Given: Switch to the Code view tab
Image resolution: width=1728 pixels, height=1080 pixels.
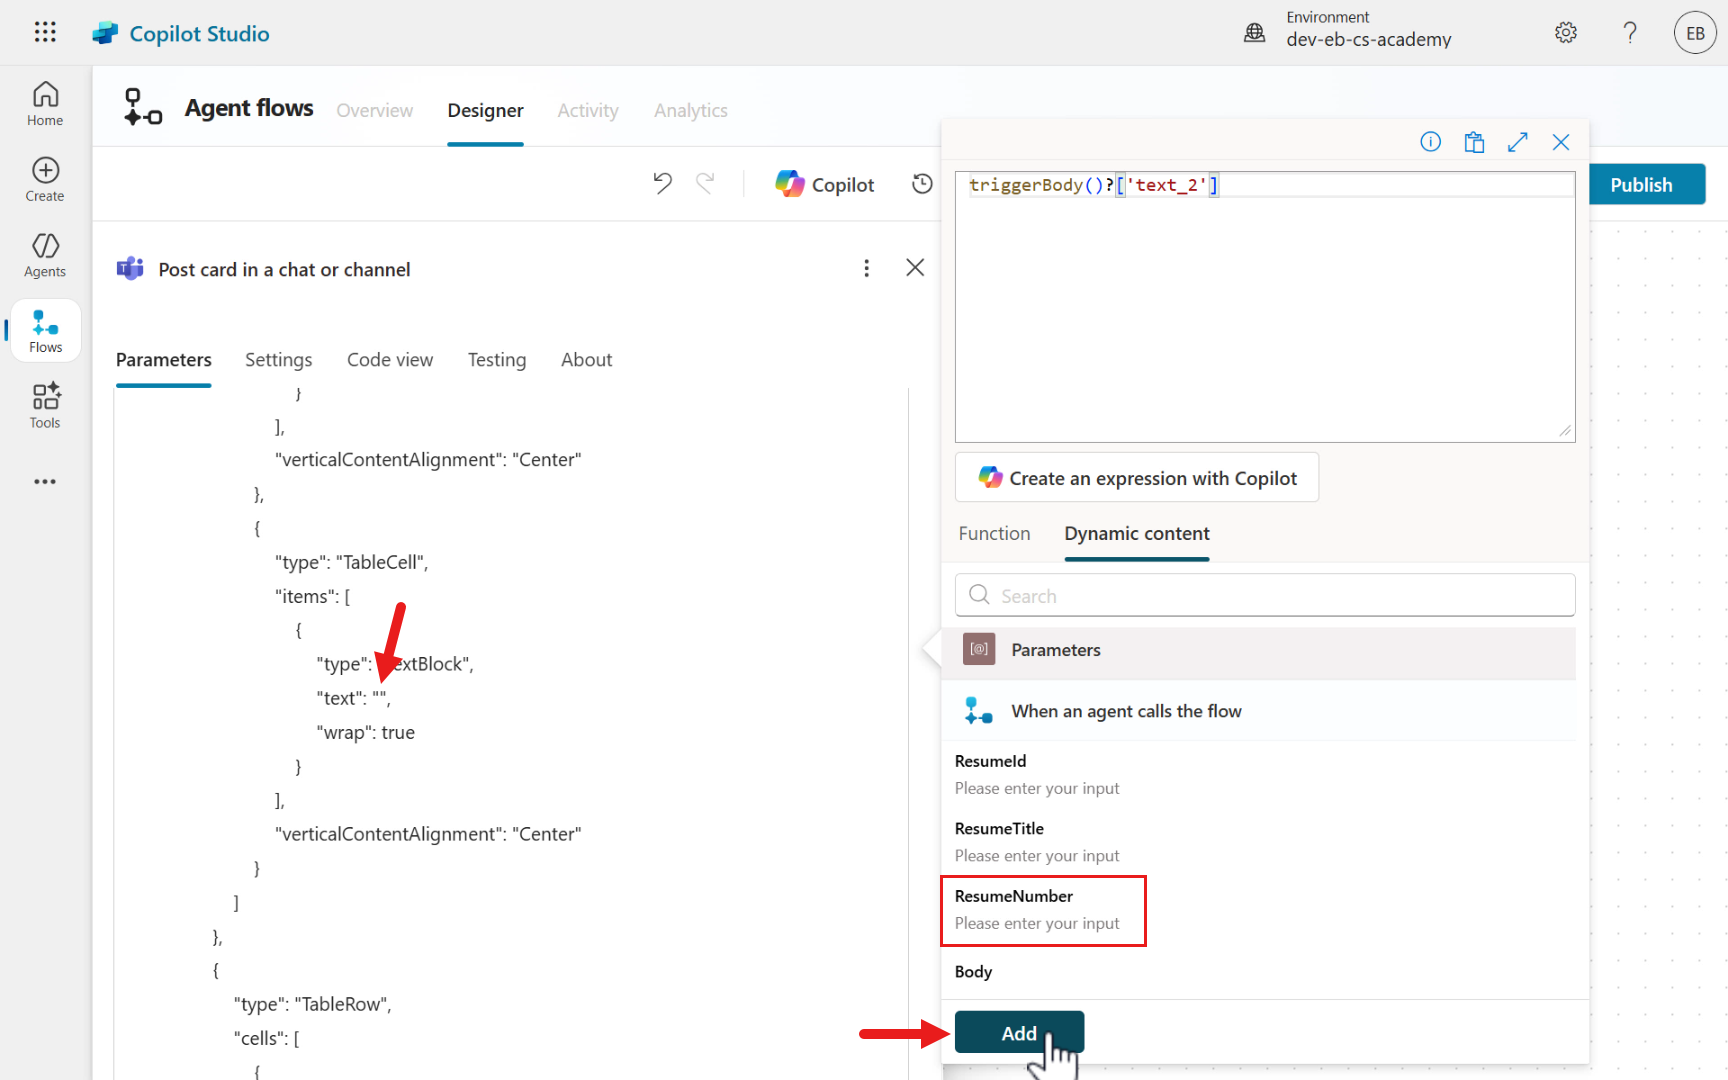Looking at the screenshot, I should (x=390, y=360).
